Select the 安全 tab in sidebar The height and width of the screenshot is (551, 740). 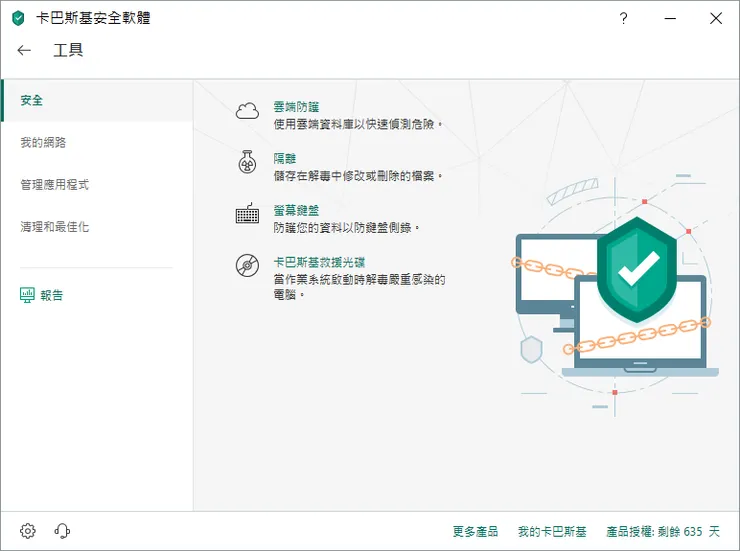(x=97, y=100)
